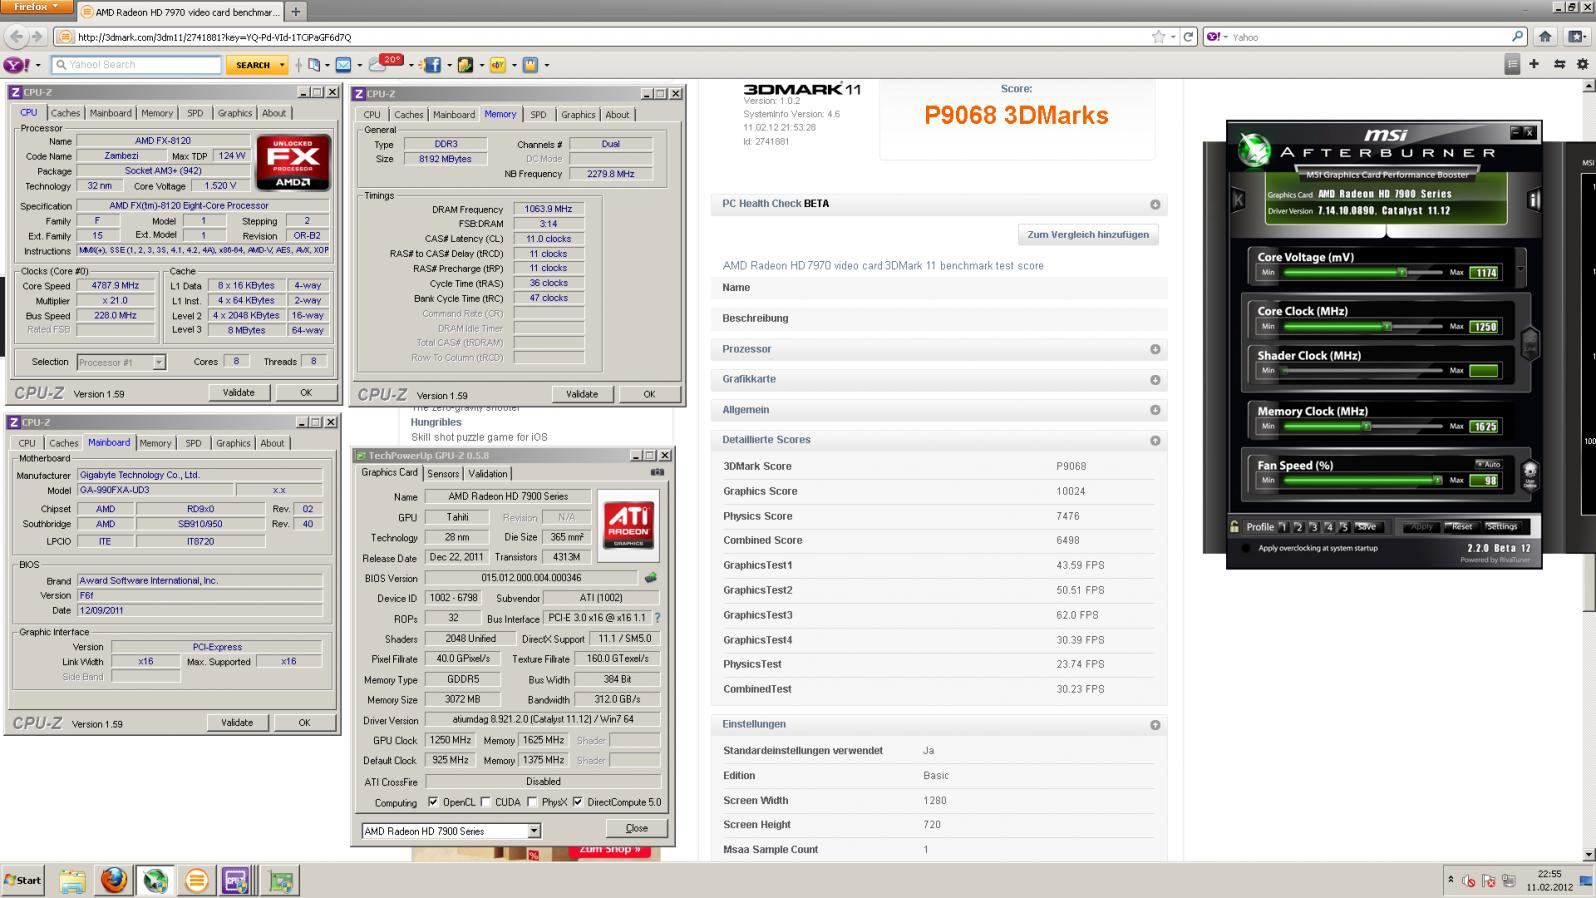Click the Facebook toolbar icon
Viewport: 1596px width, 898px height.
tap(432, 64)
